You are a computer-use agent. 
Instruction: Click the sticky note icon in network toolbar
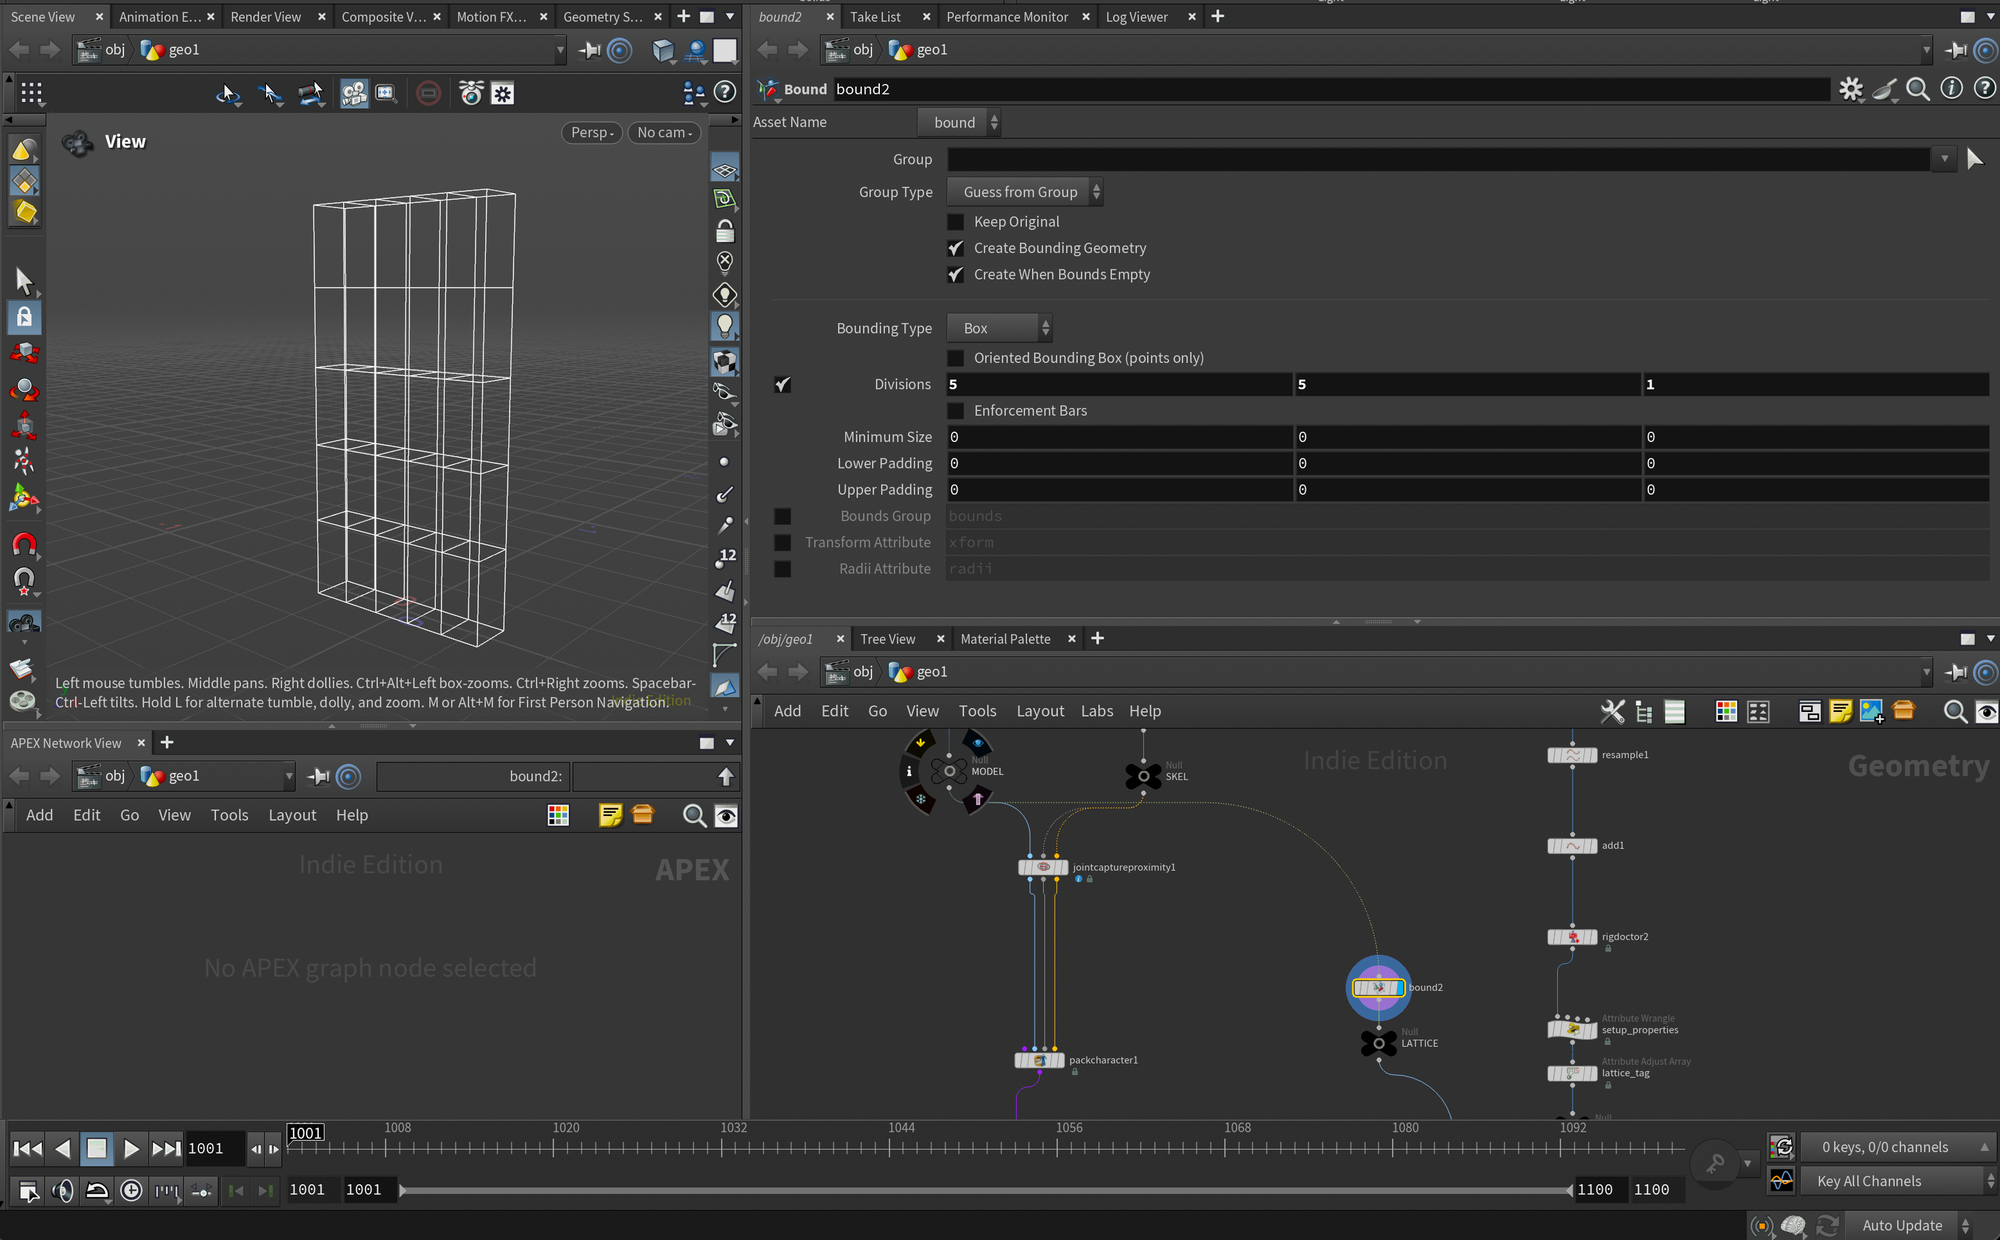point(1840,711)
